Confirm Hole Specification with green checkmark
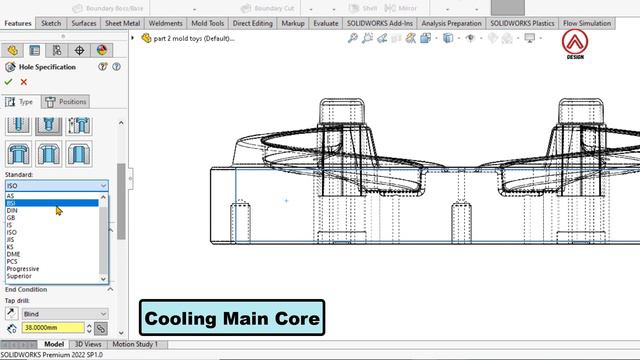The height and width of the screenshot is (360, 640). point(8,82)
